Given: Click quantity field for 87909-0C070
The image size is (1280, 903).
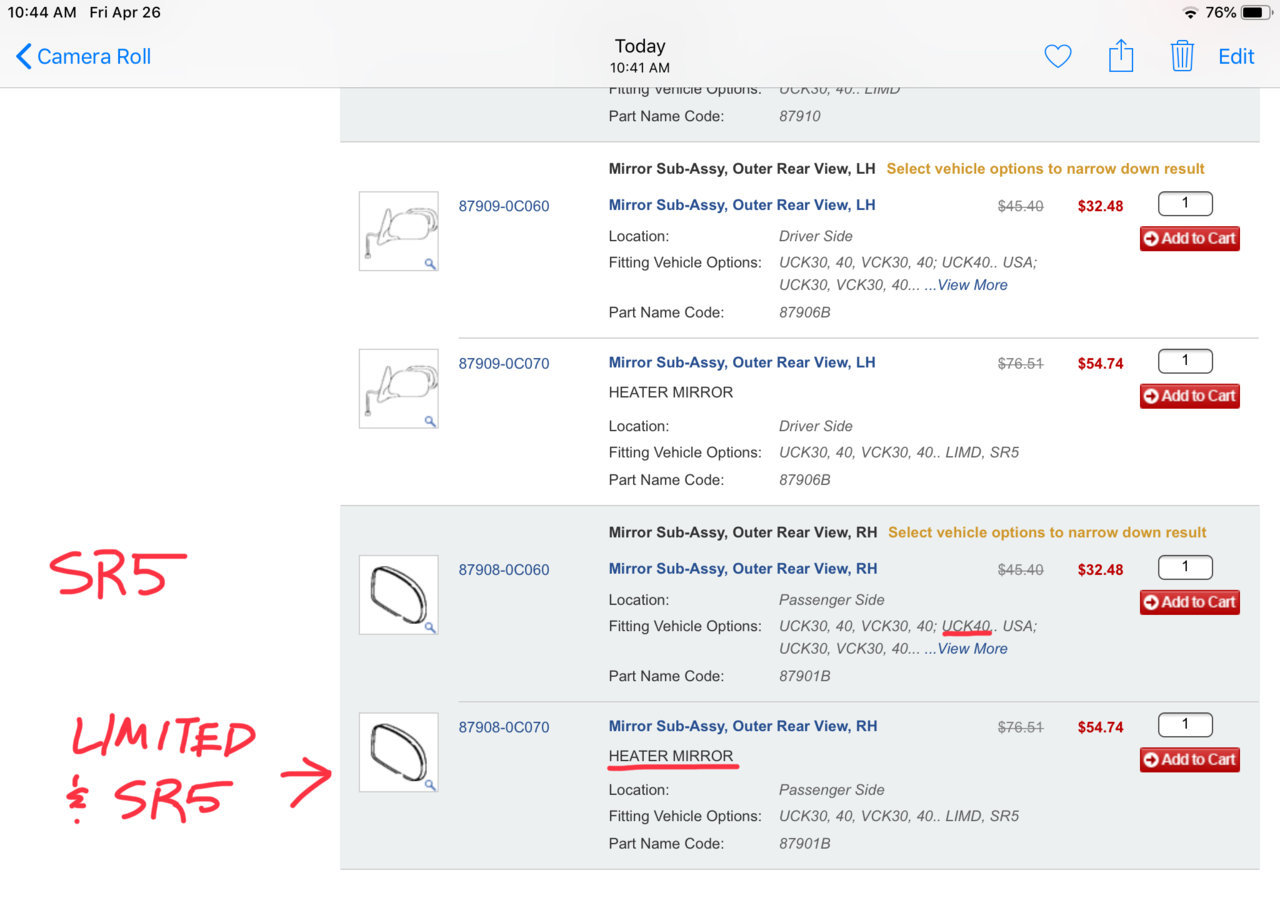Looking at the screenshot, I should 1185,361.
